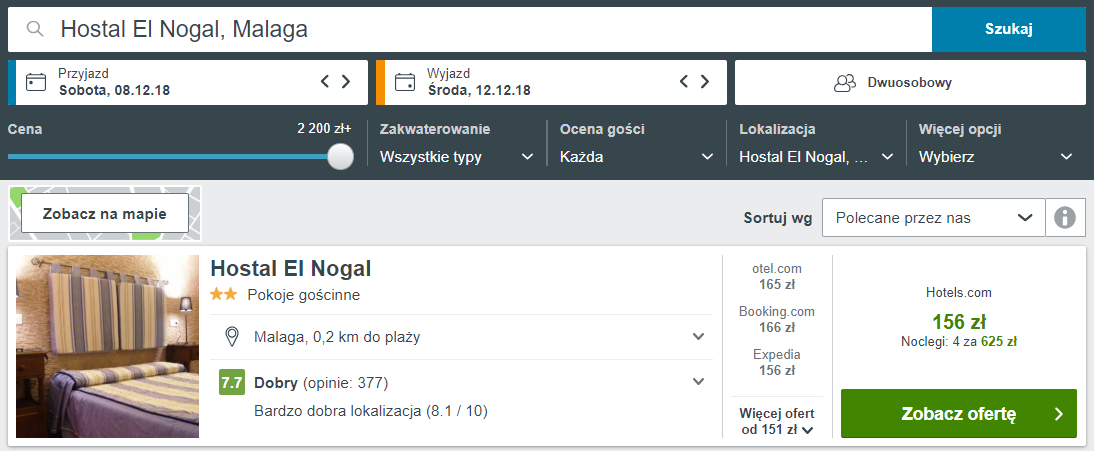Open Zobacz na mapie map view
The image size is (1094, 451).
[105, 214]
